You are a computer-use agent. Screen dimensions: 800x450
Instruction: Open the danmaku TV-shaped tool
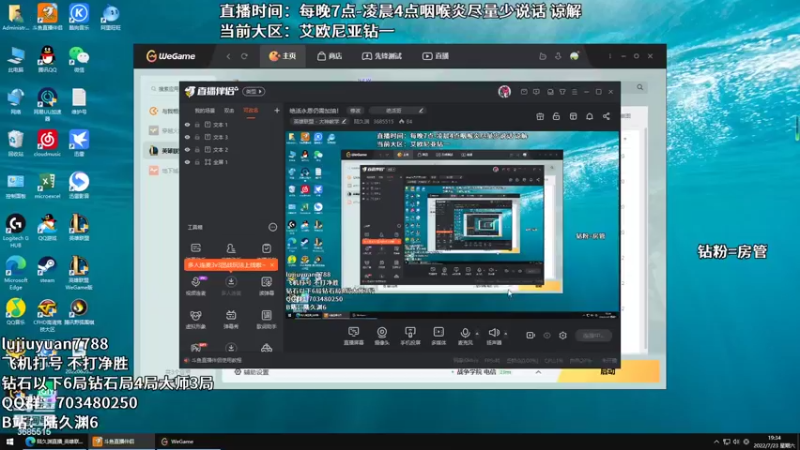231,319
